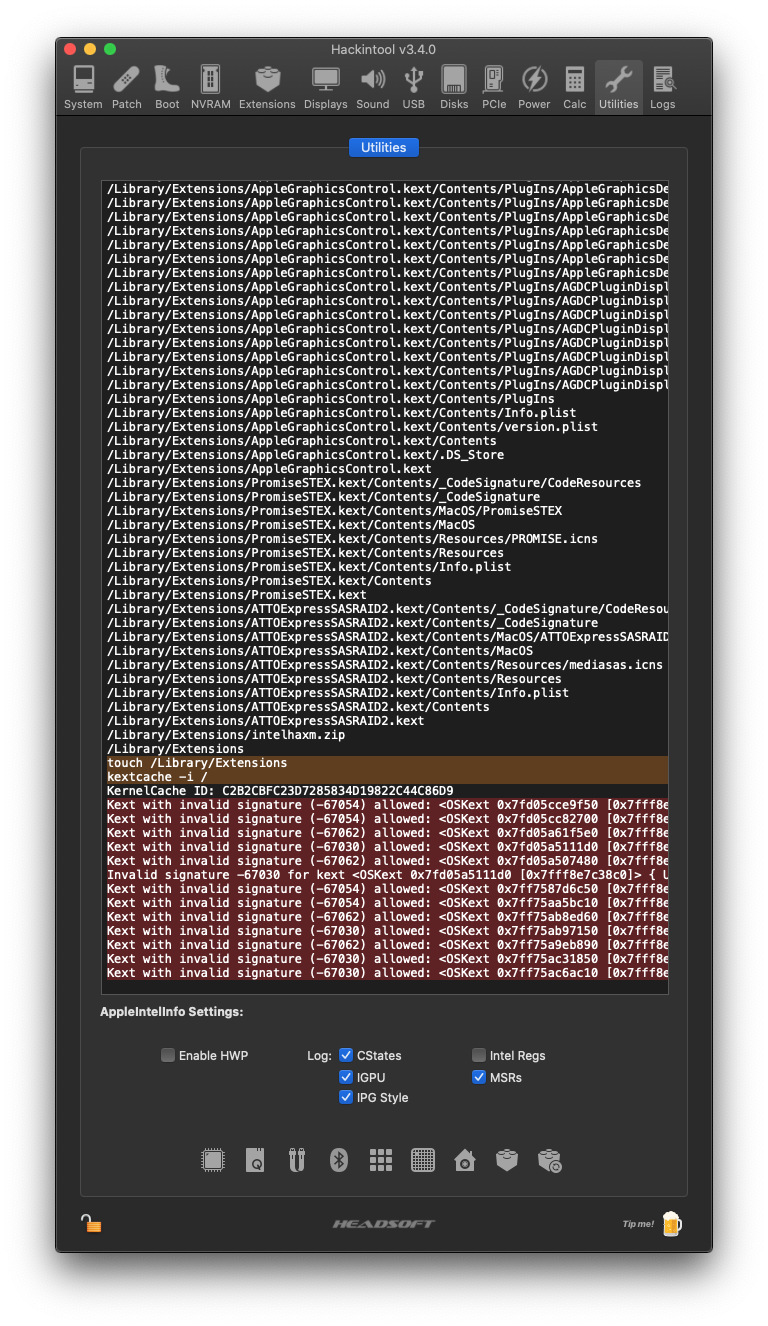The width and height of the screenshot is (768, 1326).
Task: Open the Calc section
Action: click(575, 87)
